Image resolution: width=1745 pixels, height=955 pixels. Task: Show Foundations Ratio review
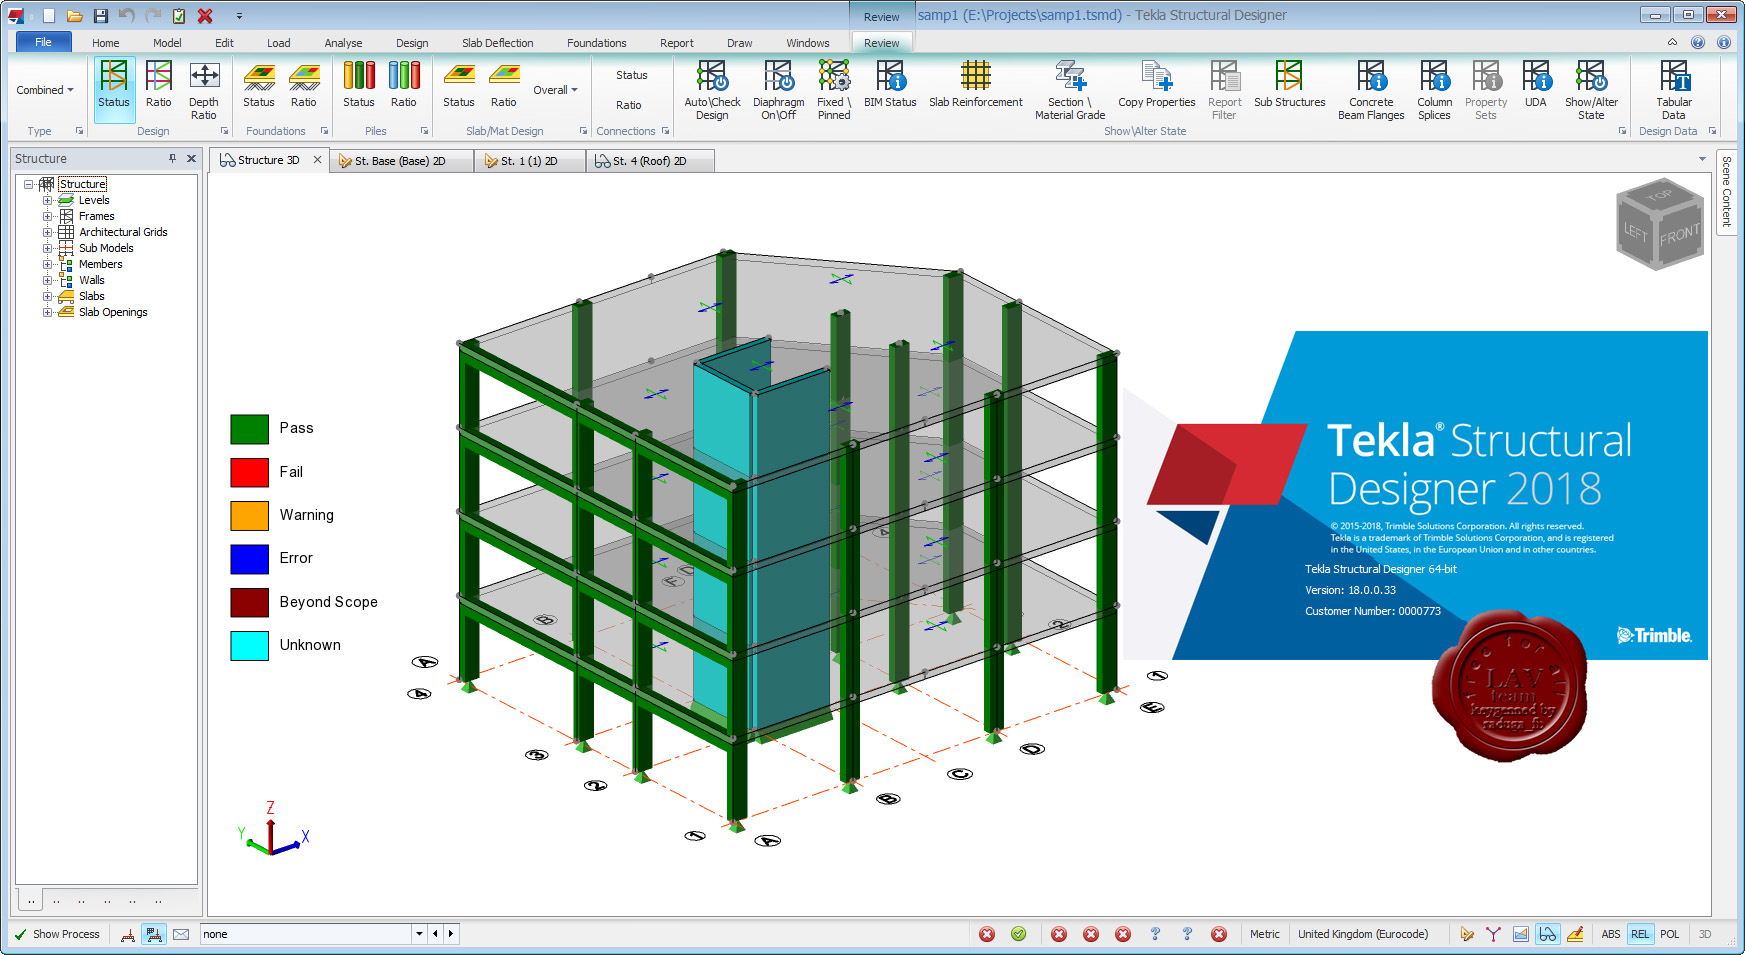(x=304, y=85)
